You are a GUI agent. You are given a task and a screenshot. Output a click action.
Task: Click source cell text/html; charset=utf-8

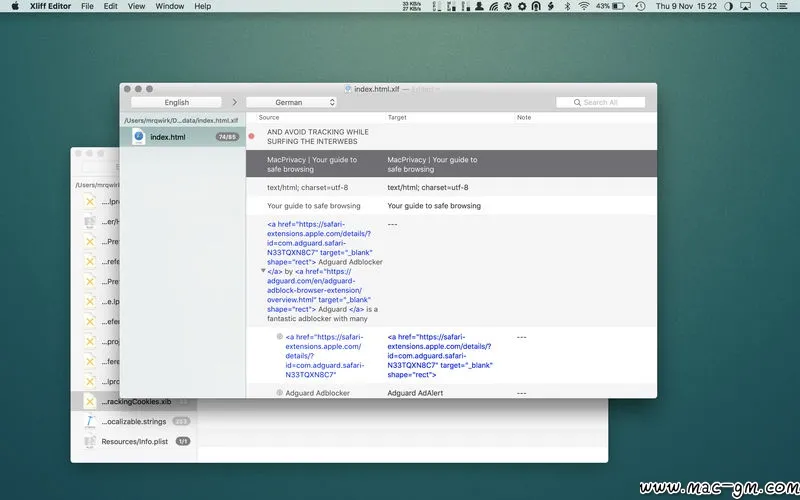click(x=307, y=187)
